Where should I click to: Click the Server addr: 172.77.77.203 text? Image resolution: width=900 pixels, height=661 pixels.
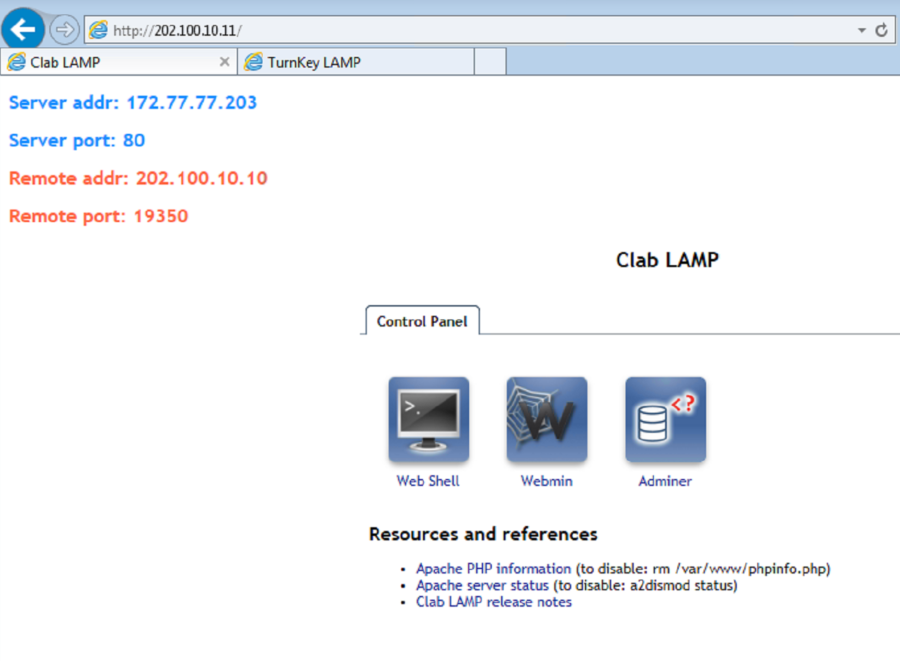pyautogui.click(x=133, y=103)
